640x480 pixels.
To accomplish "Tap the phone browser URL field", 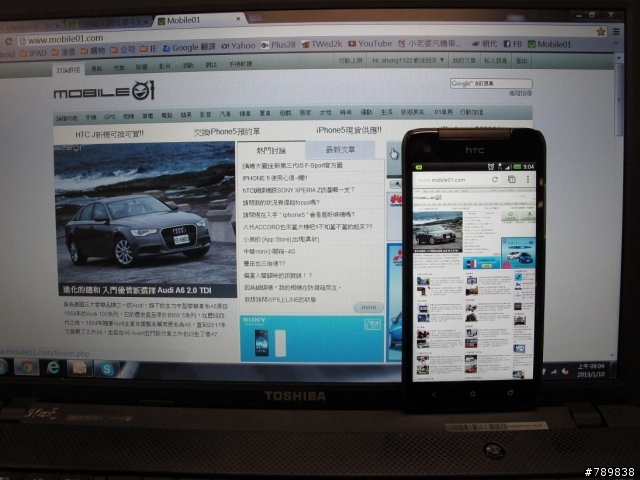I will (x=451, y=180).
